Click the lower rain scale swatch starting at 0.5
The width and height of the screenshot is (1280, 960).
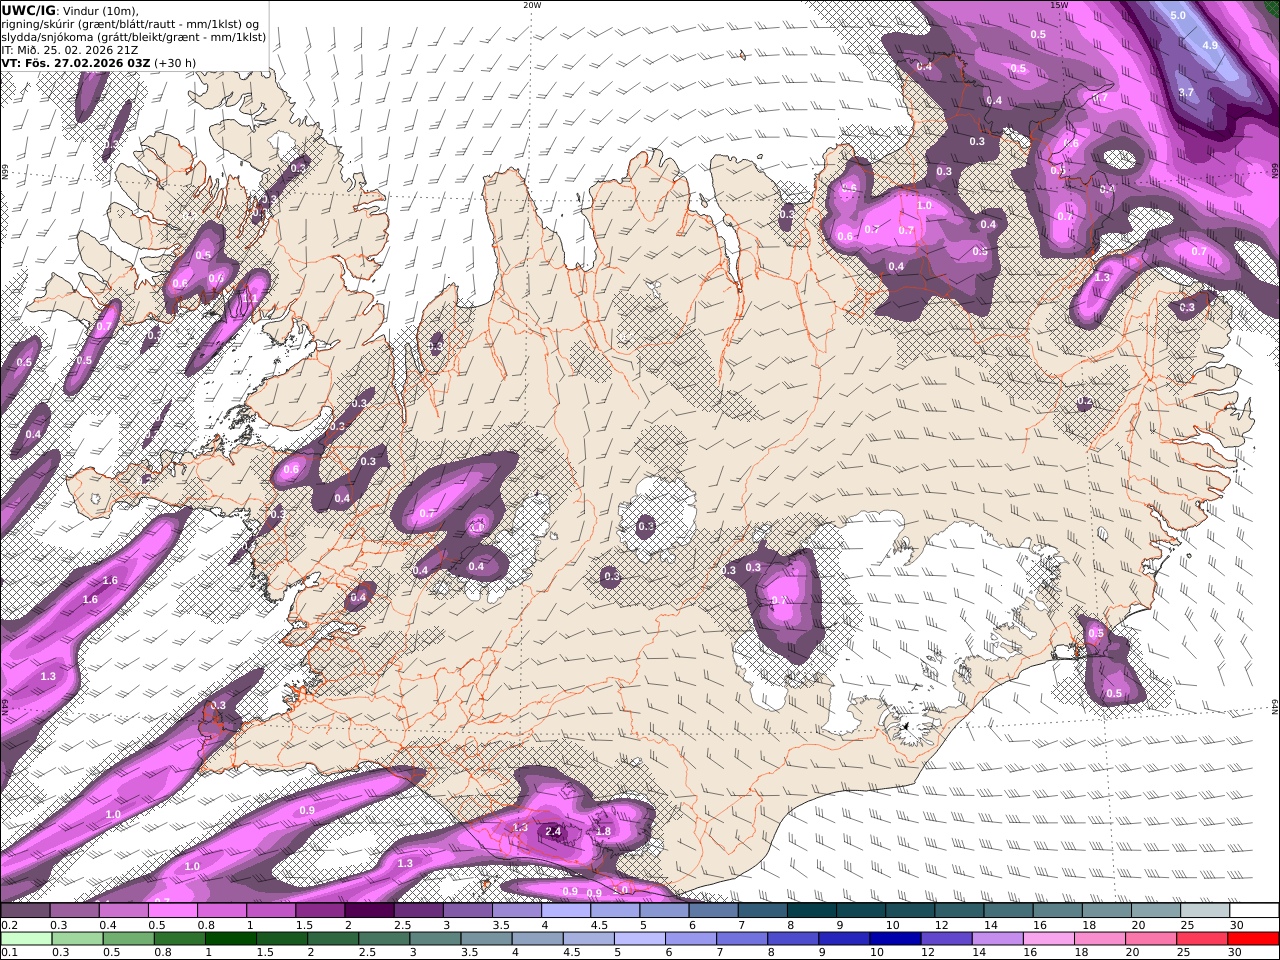pos(128,939)
